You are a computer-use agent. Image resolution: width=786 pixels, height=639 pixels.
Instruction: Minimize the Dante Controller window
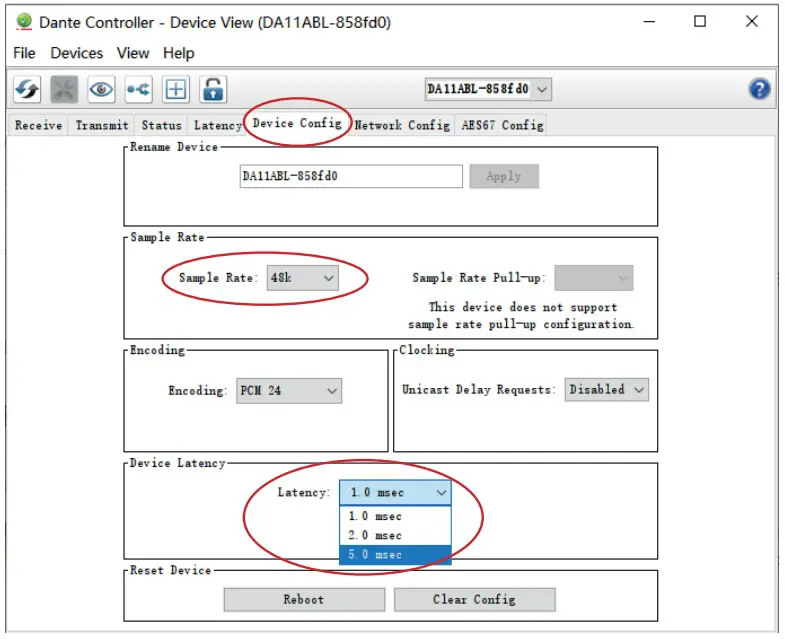tap(650, 22)
